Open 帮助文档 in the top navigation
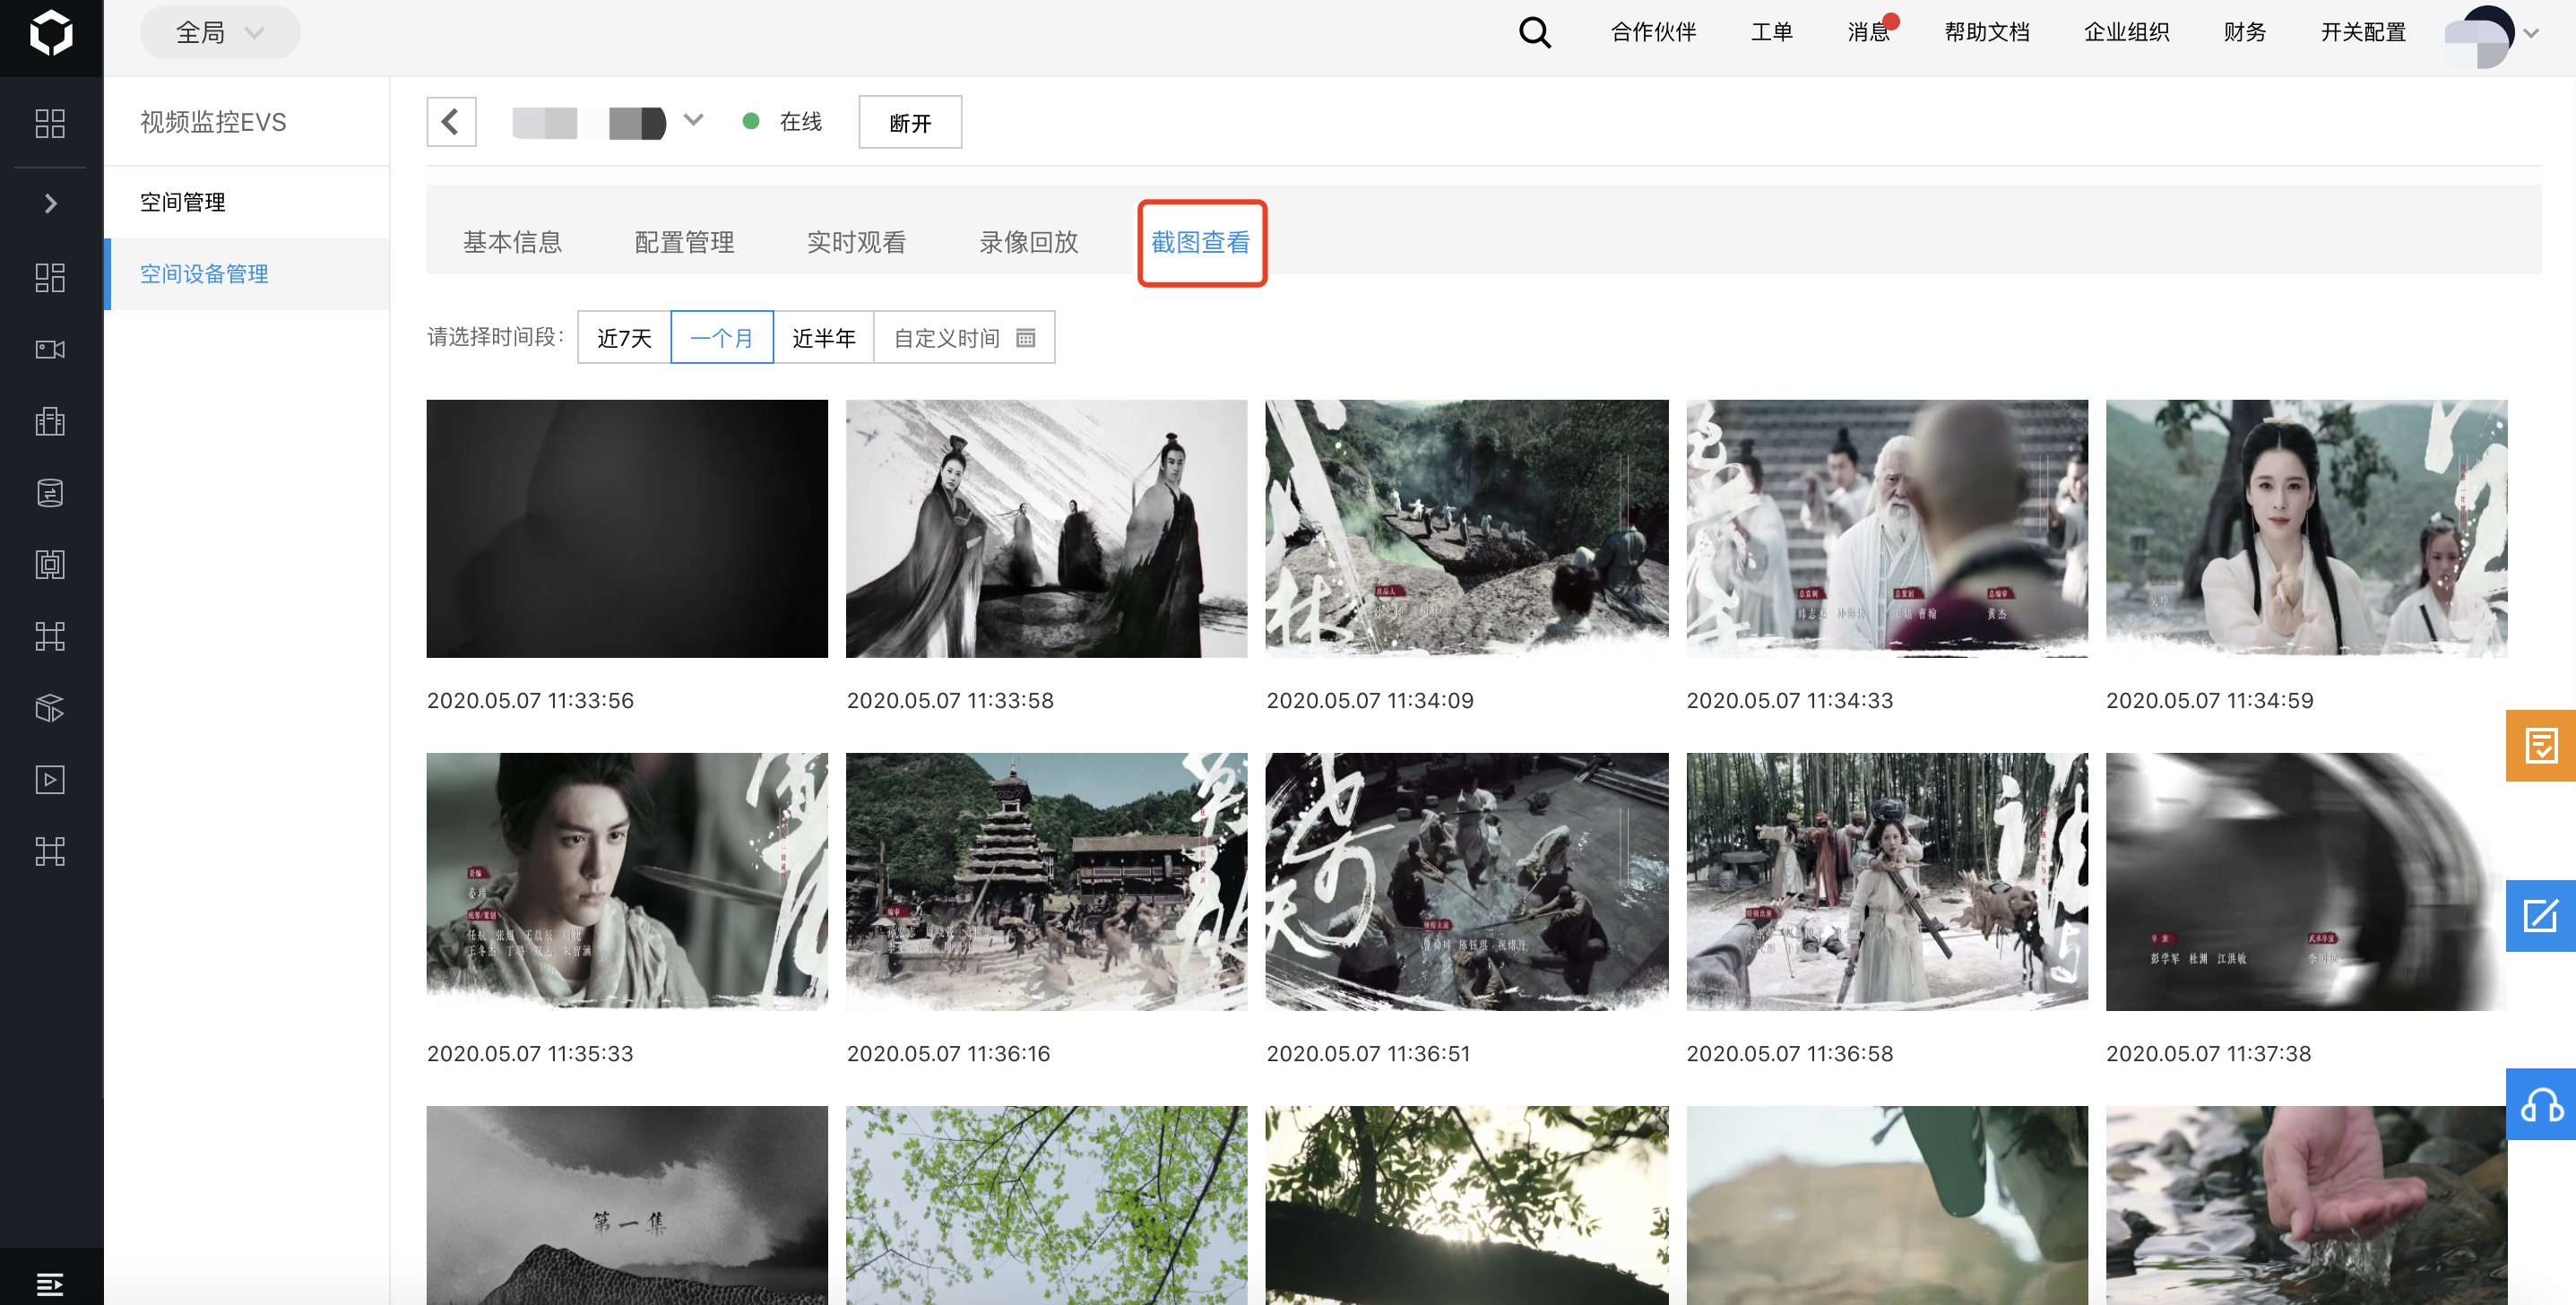Viewport: 2576px width, 1305px height. (1987, 32)
